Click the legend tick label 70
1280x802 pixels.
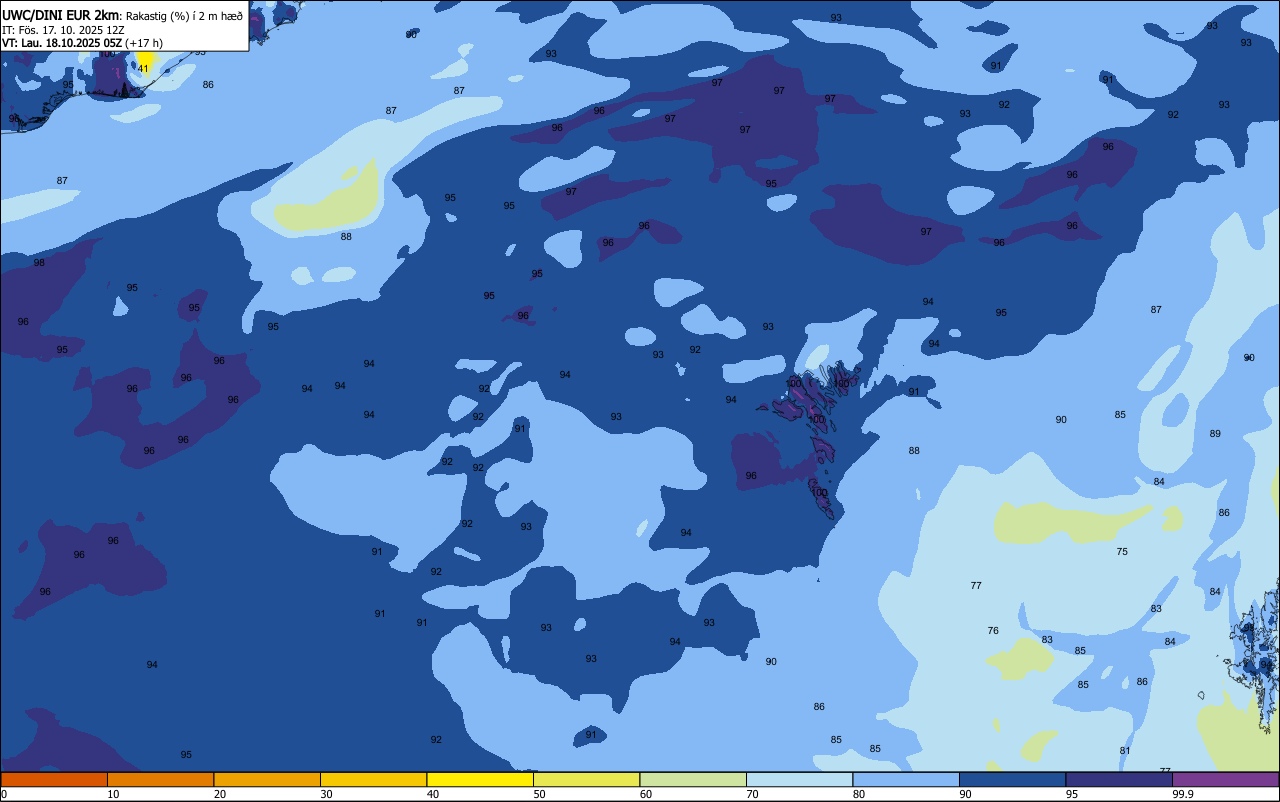coord(753,794)
